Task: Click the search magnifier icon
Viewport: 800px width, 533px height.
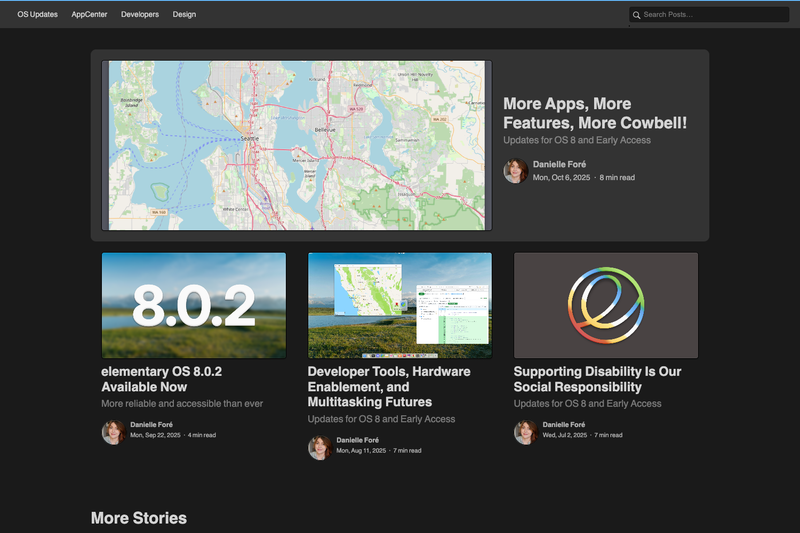Action: 636,15
